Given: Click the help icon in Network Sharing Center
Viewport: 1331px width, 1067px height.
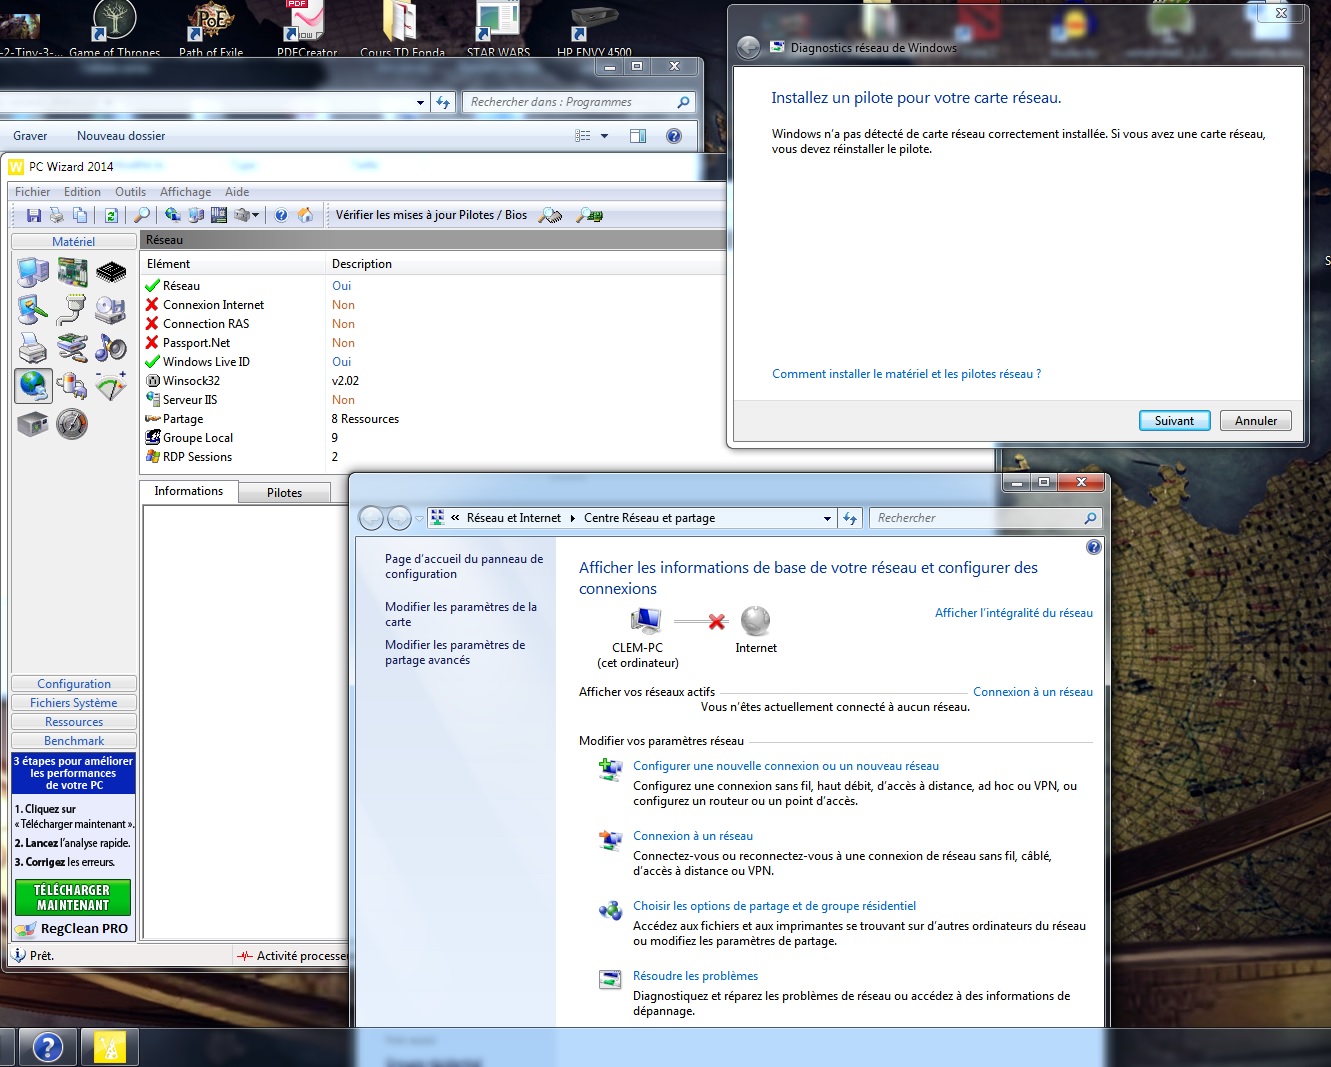Looking at the screenshot, I should click(1094, 547).
